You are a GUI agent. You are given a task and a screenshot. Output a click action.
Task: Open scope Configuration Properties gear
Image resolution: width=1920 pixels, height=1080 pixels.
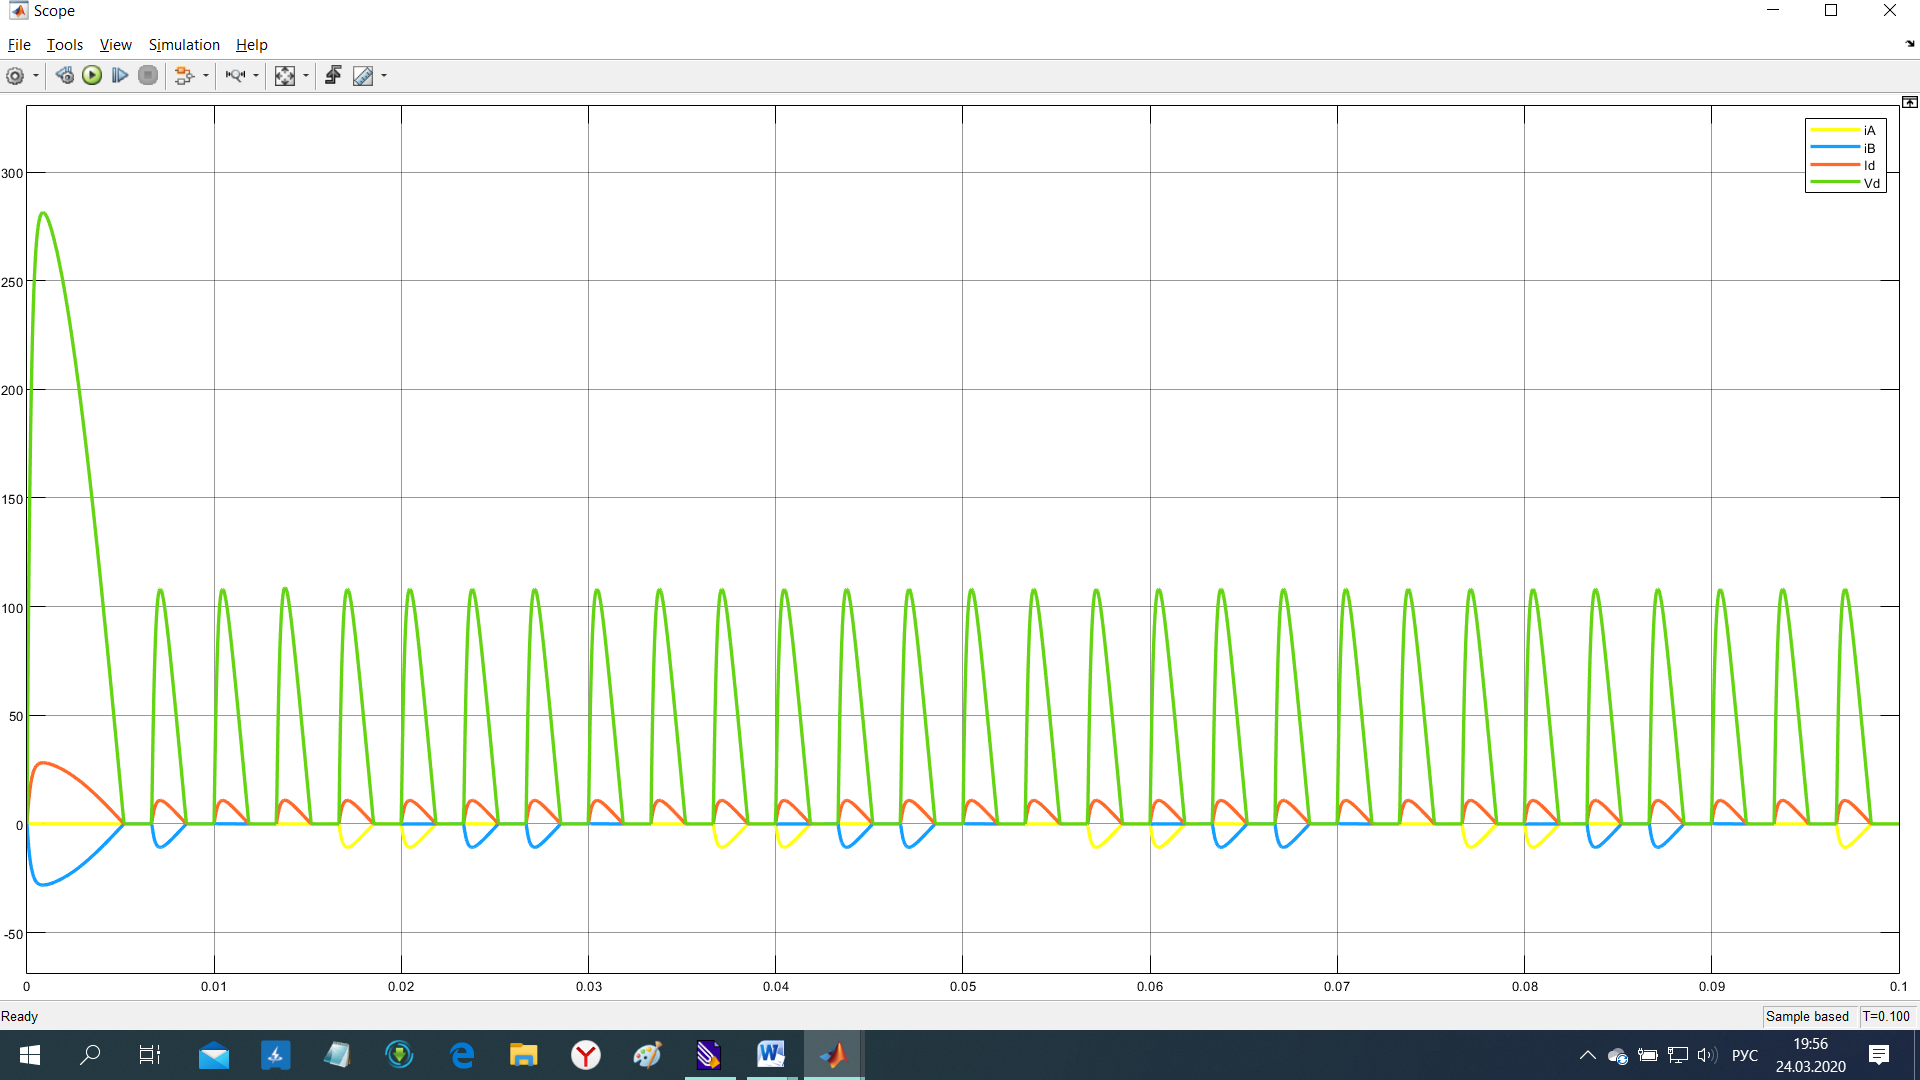[x=15, y=76]
